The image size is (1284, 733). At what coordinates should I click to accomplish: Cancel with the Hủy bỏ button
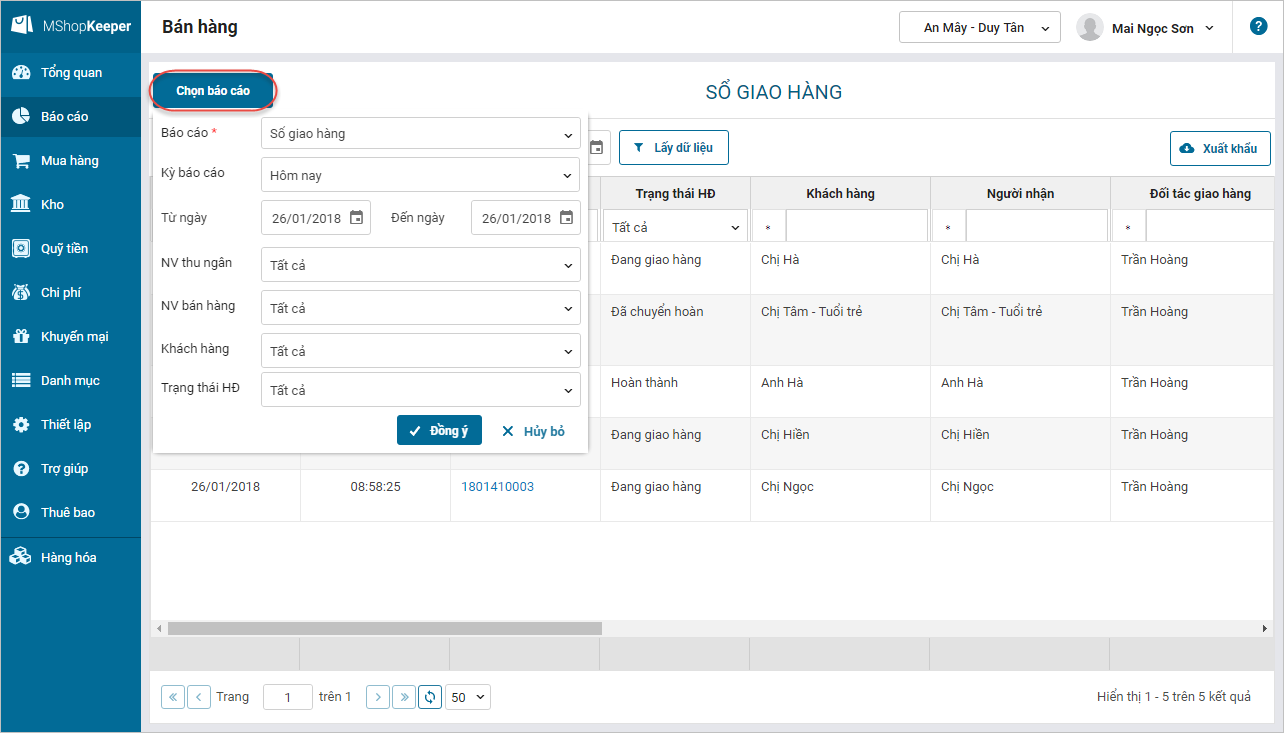533,431
